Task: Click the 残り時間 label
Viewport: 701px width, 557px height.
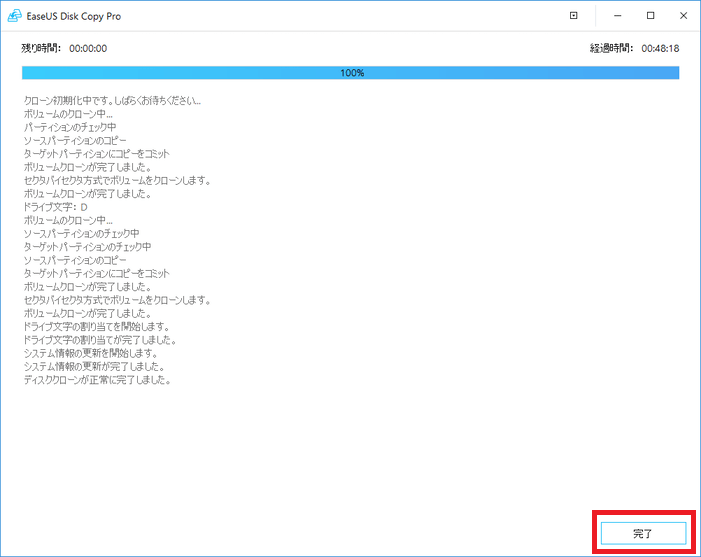Action: pos(41,48)
